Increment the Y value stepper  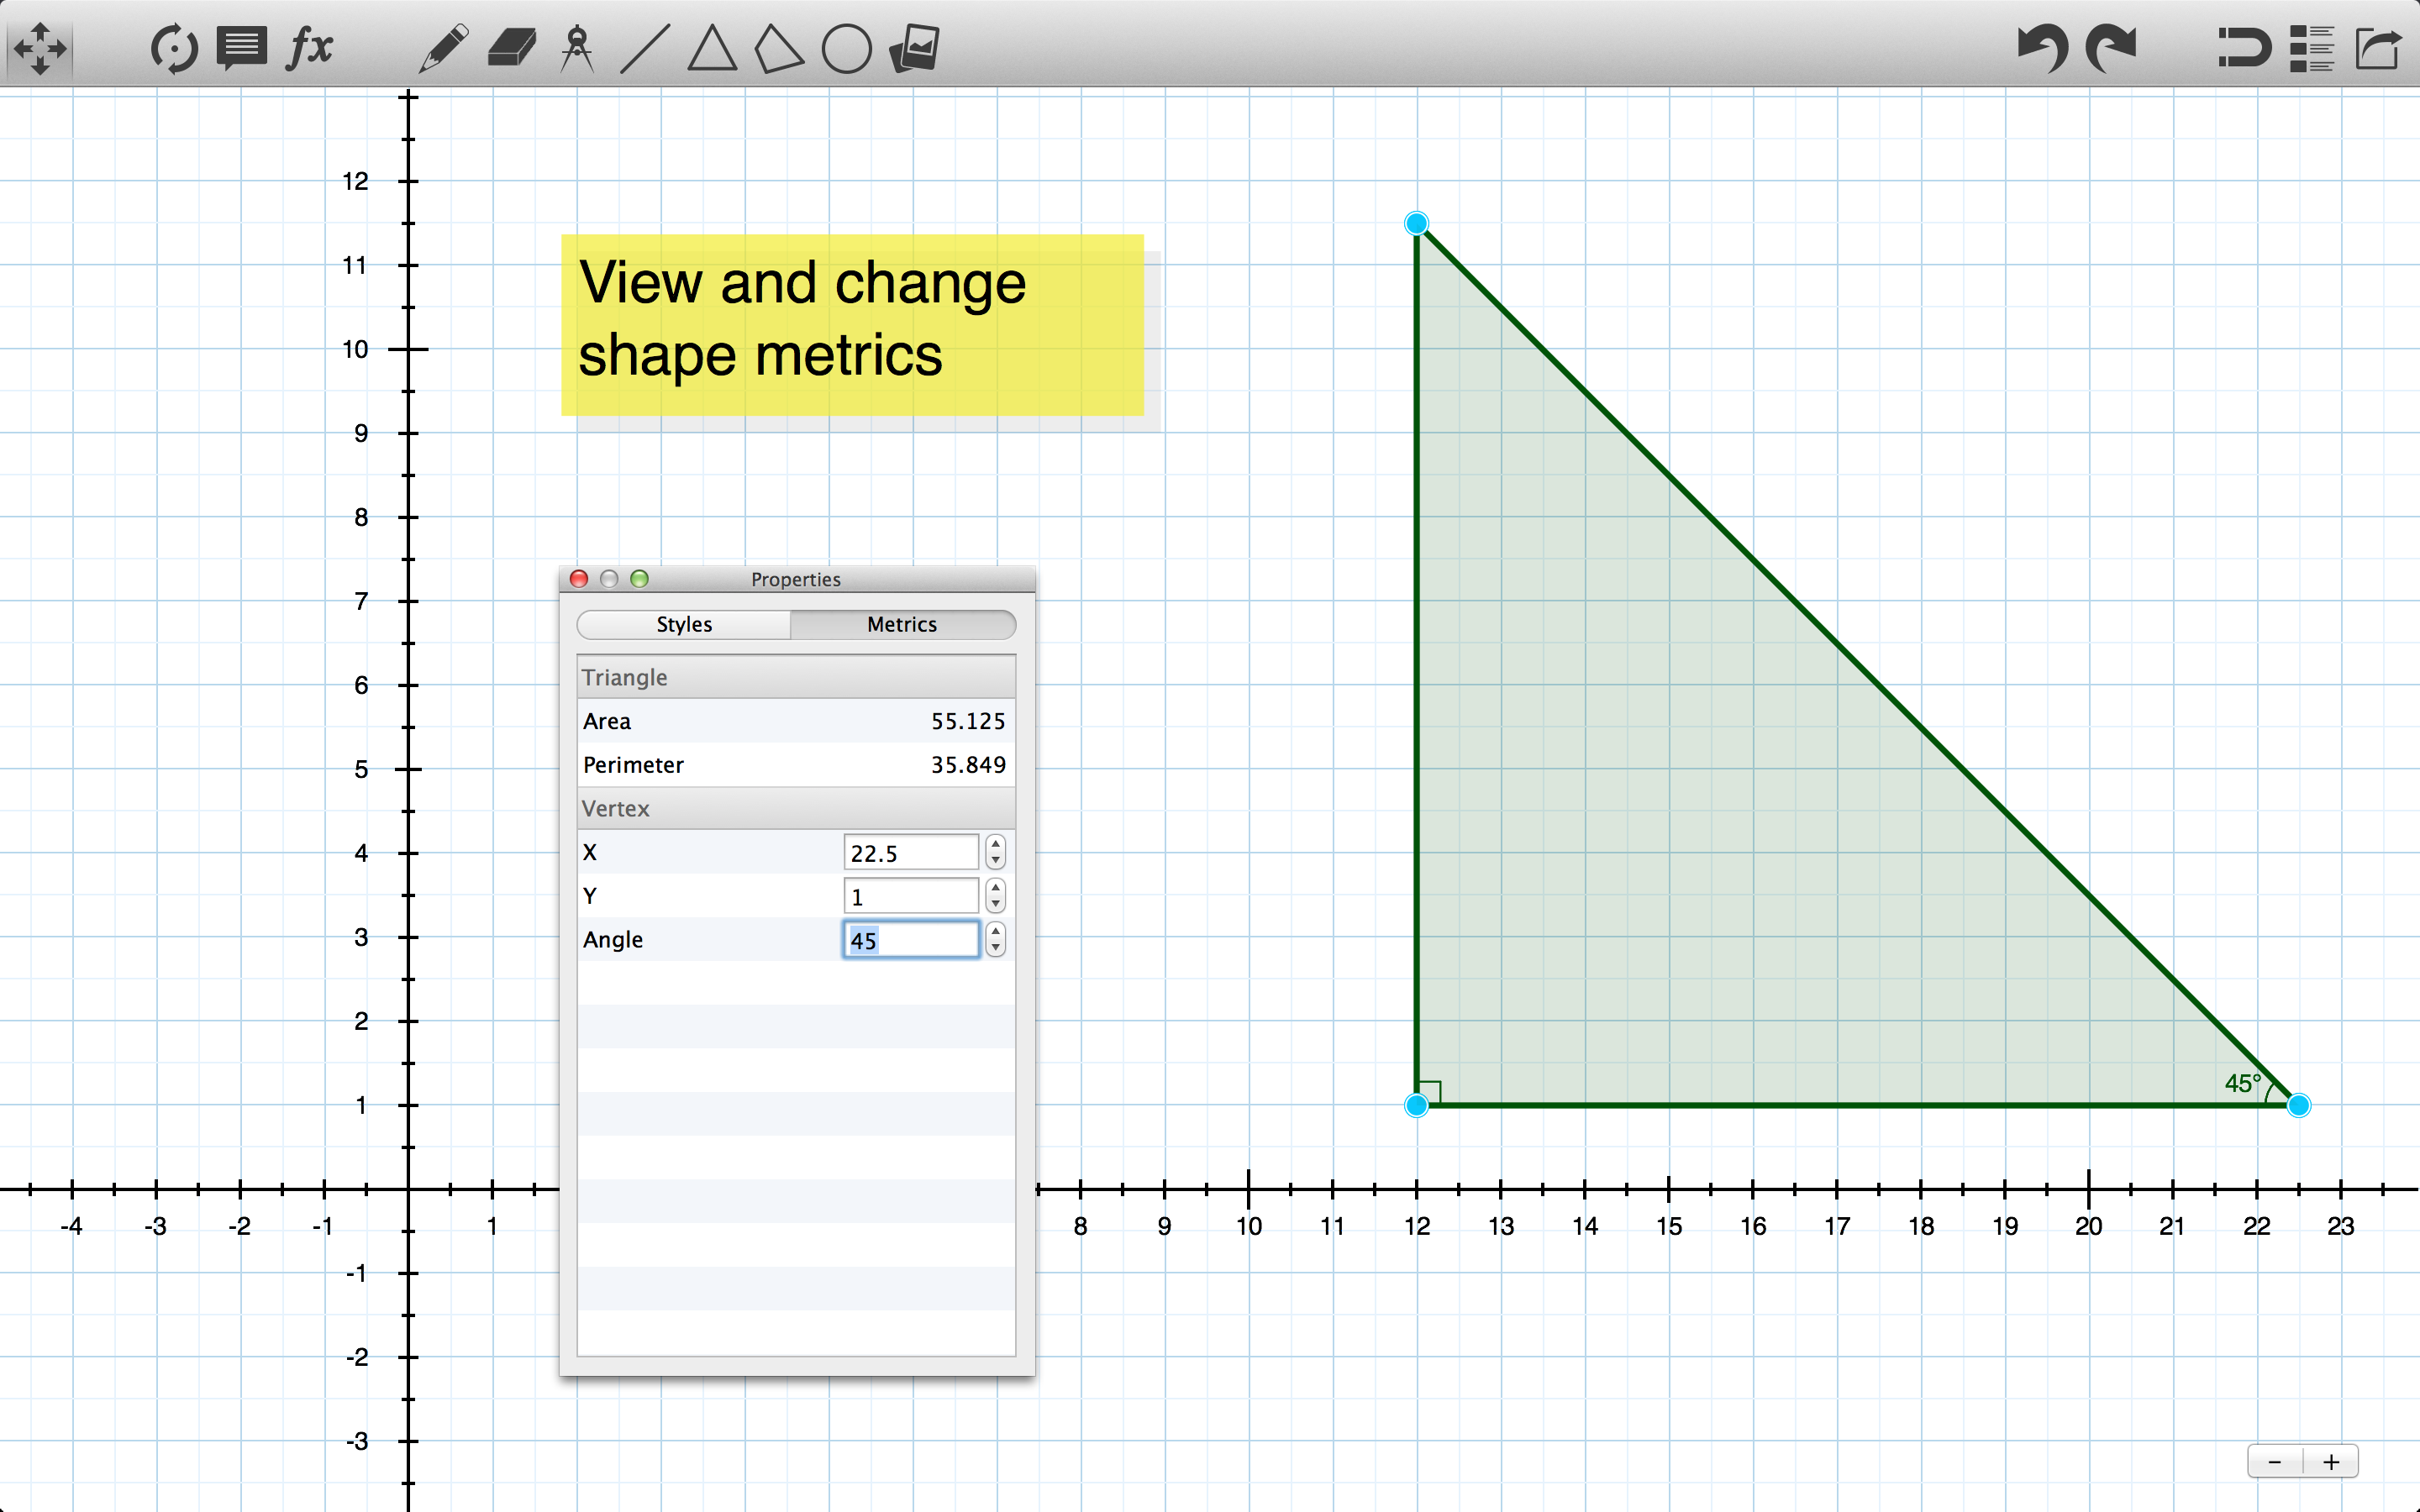(x=995, y=887)
